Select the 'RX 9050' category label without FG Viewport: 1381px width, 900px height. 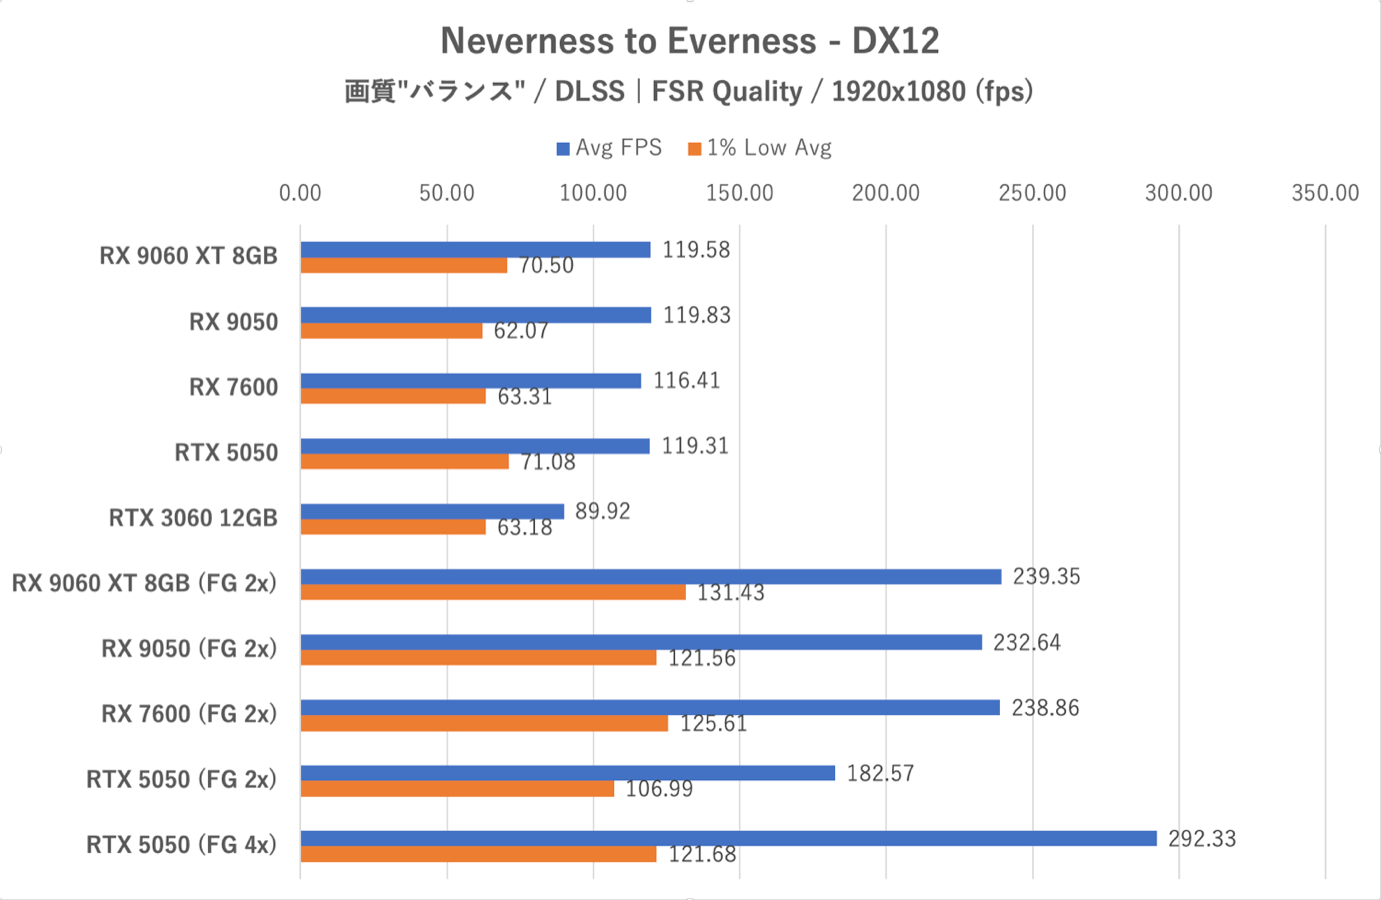[233, 322]
